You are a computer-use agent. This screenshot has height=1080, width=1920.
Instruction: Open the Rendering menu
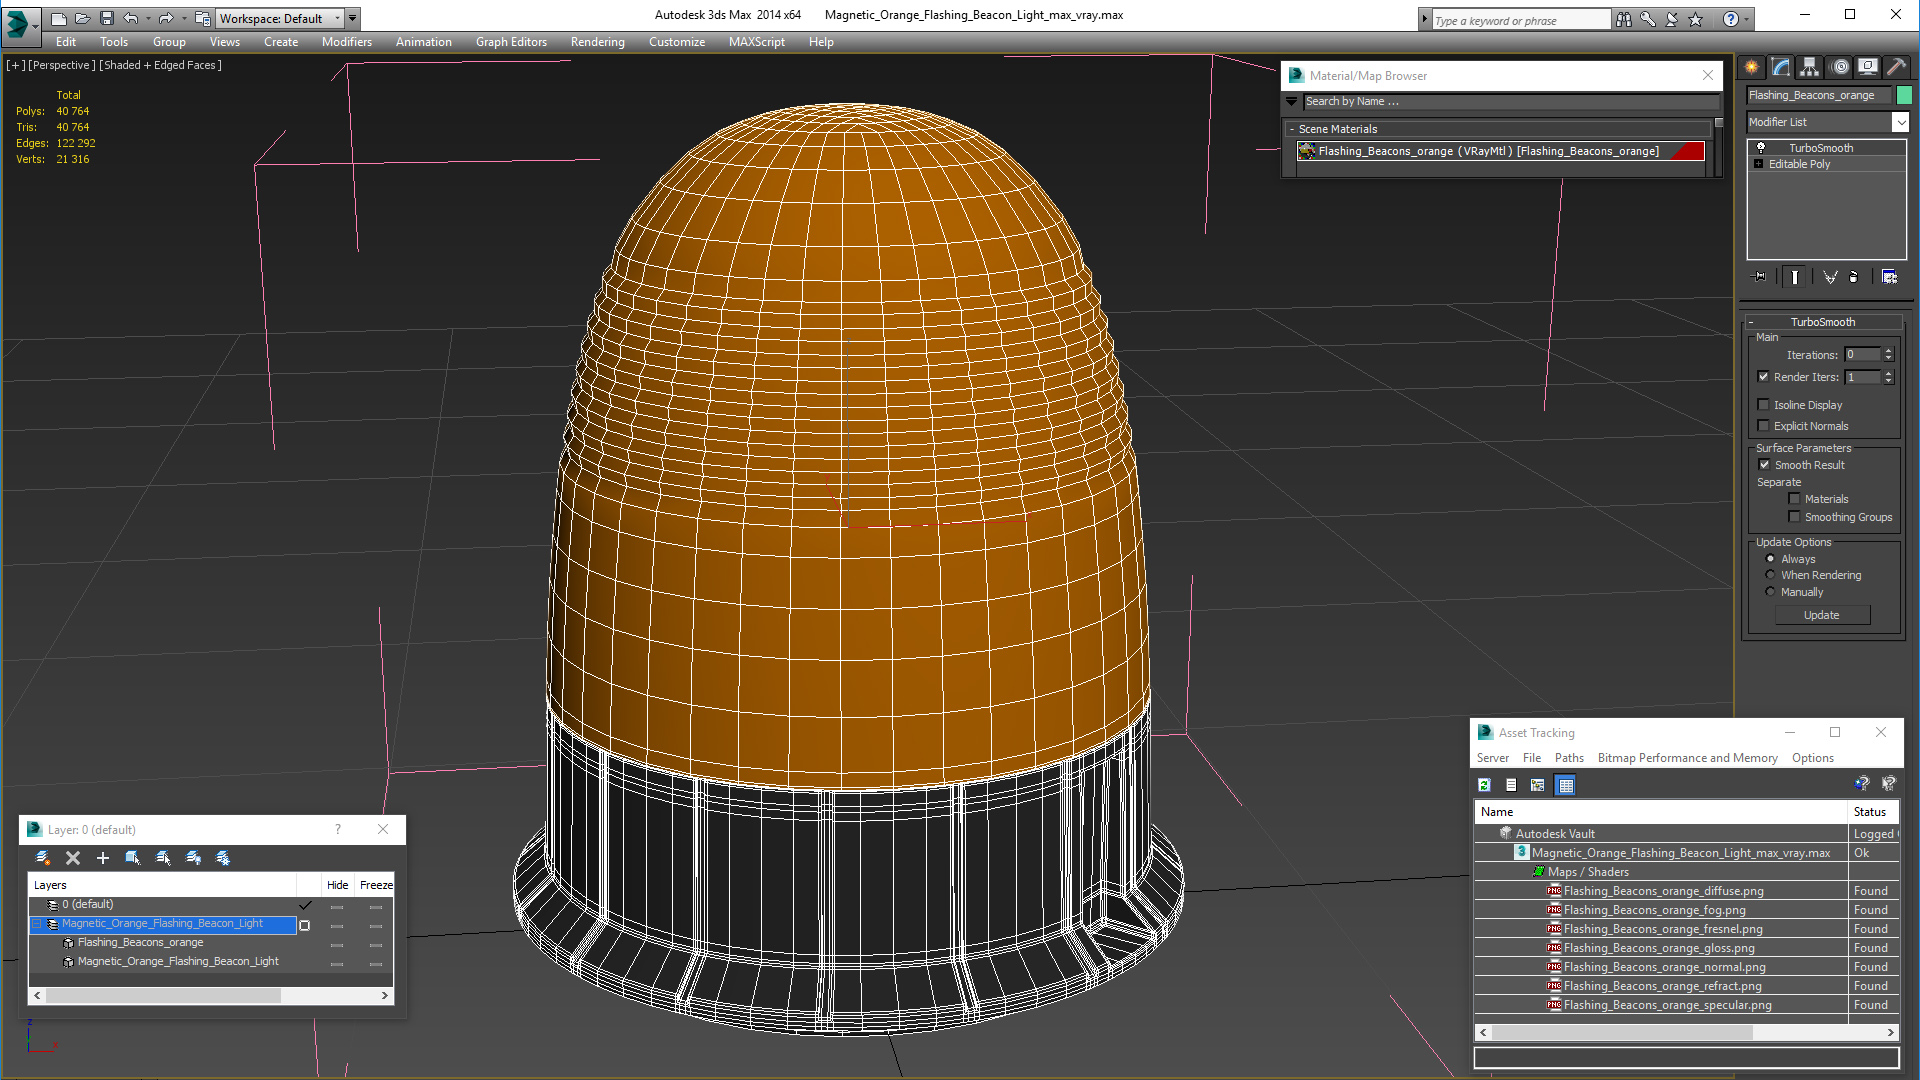597,42
